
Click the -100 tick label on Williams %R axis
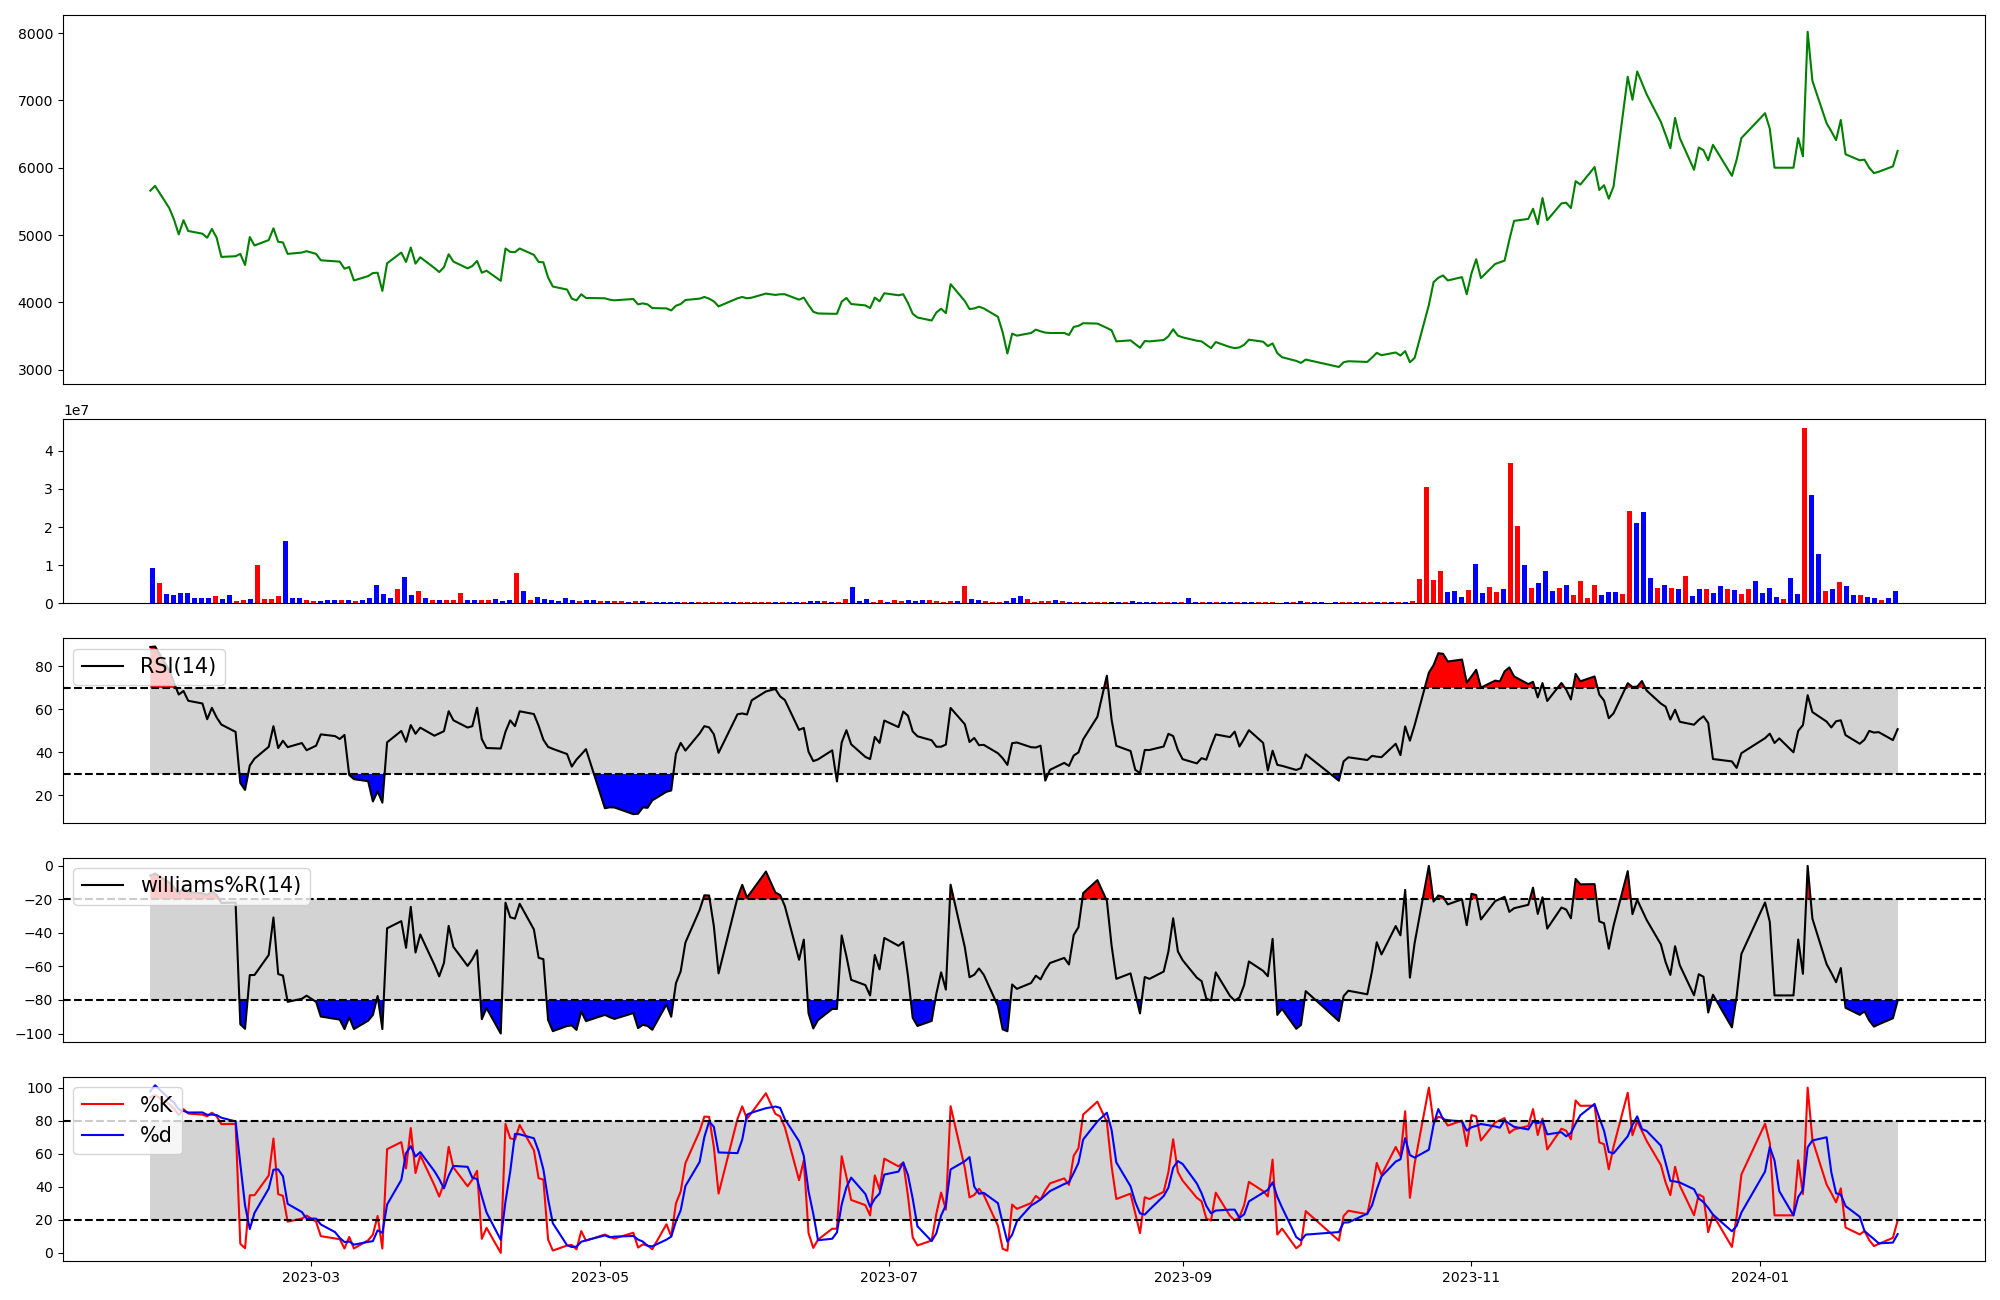[x=34, y=1034]
